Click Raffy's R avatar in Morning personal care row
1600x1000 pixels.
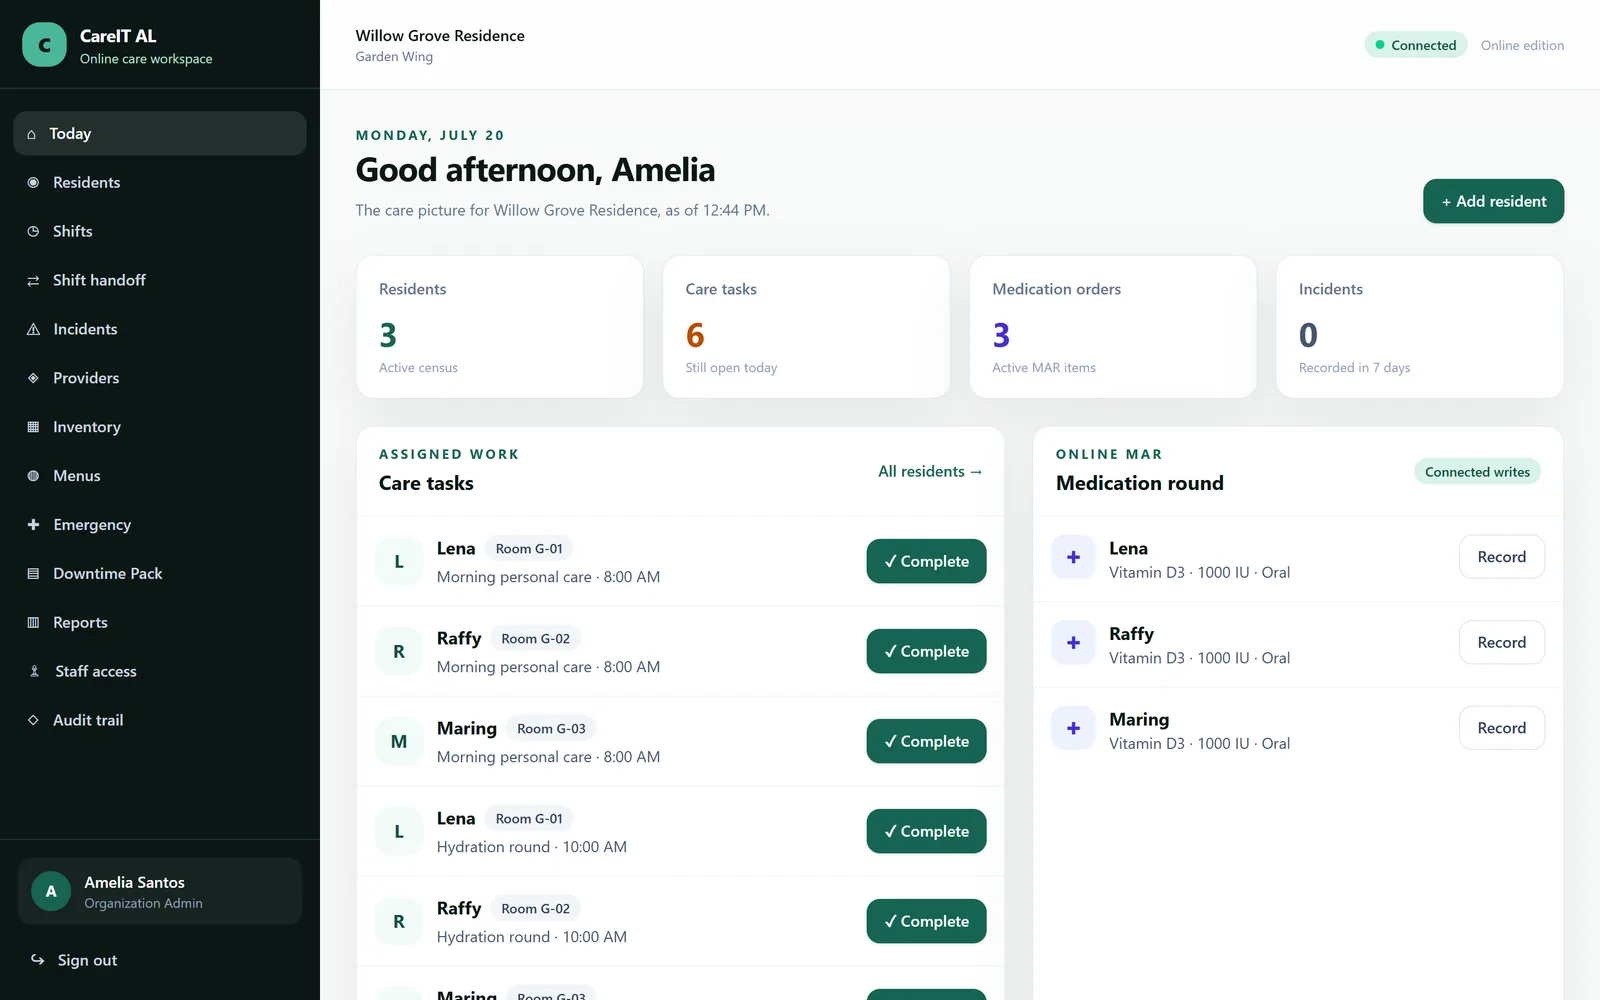(x=399, y=652)
